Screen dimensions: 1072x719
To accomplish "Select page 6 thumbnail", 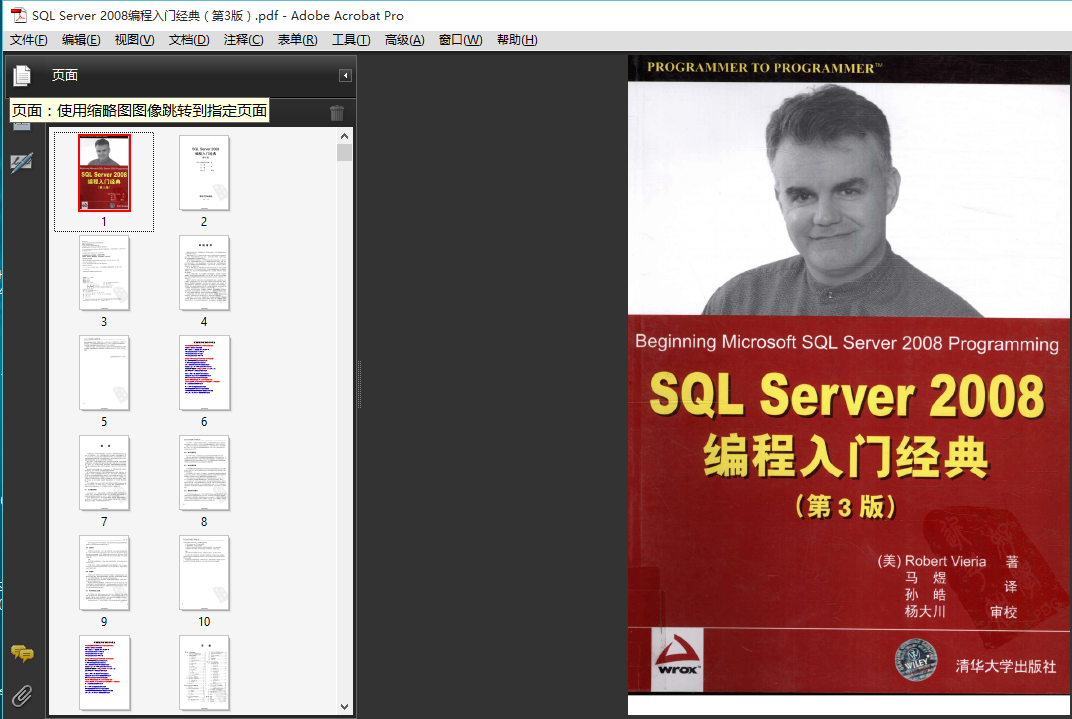I will pyautogui.click(x=204, y=373).
